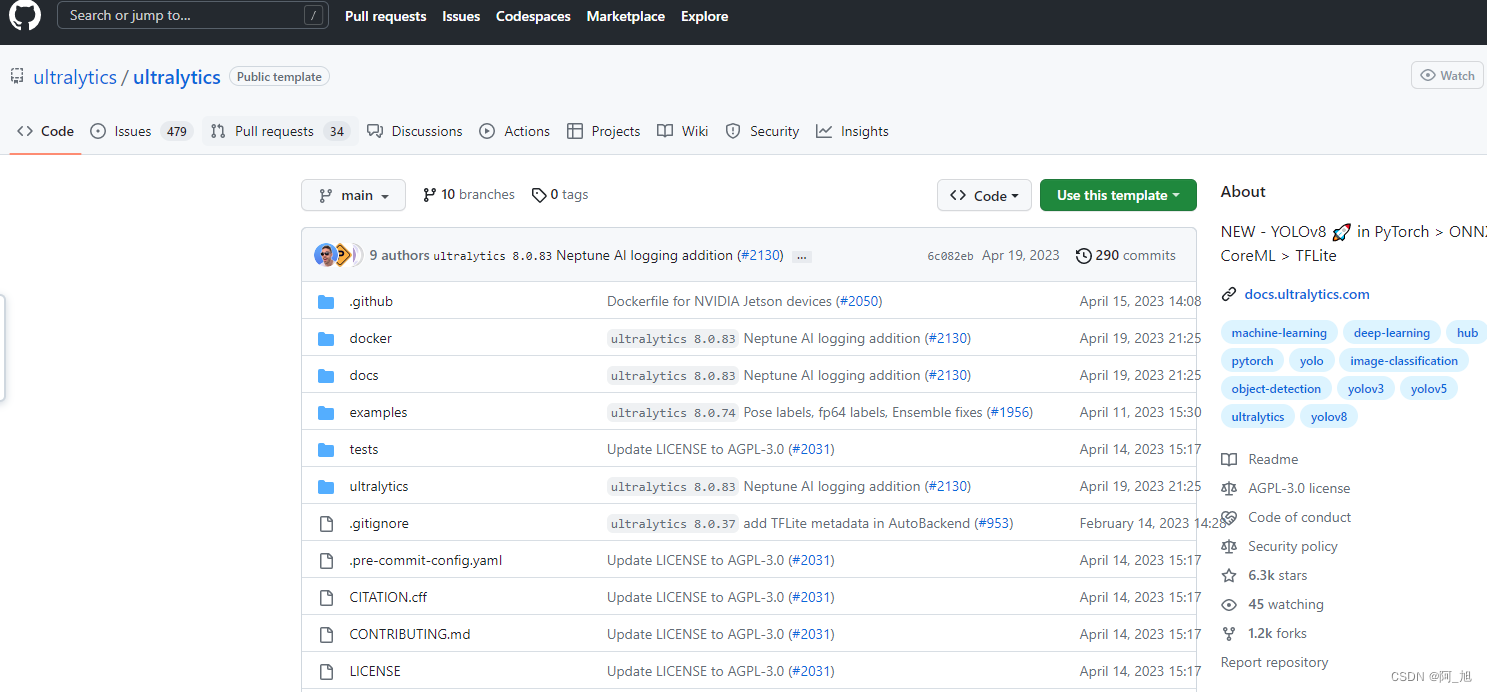Click the machine-learning topic tag
This screenshot has height=692, width=1487.
(x=1279, y=333)
